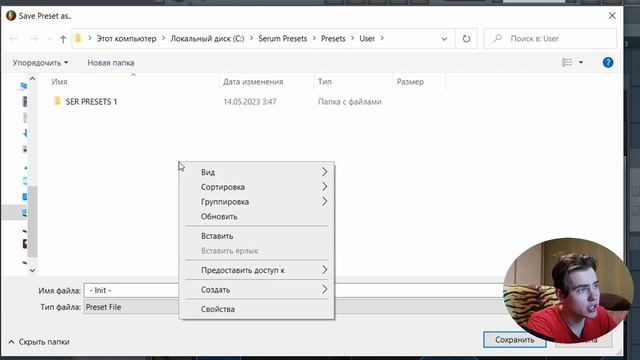Close the Save Preset as dialog
This screenshot has height=360, width=640.
pyautogui.click(x=612, y=16)
